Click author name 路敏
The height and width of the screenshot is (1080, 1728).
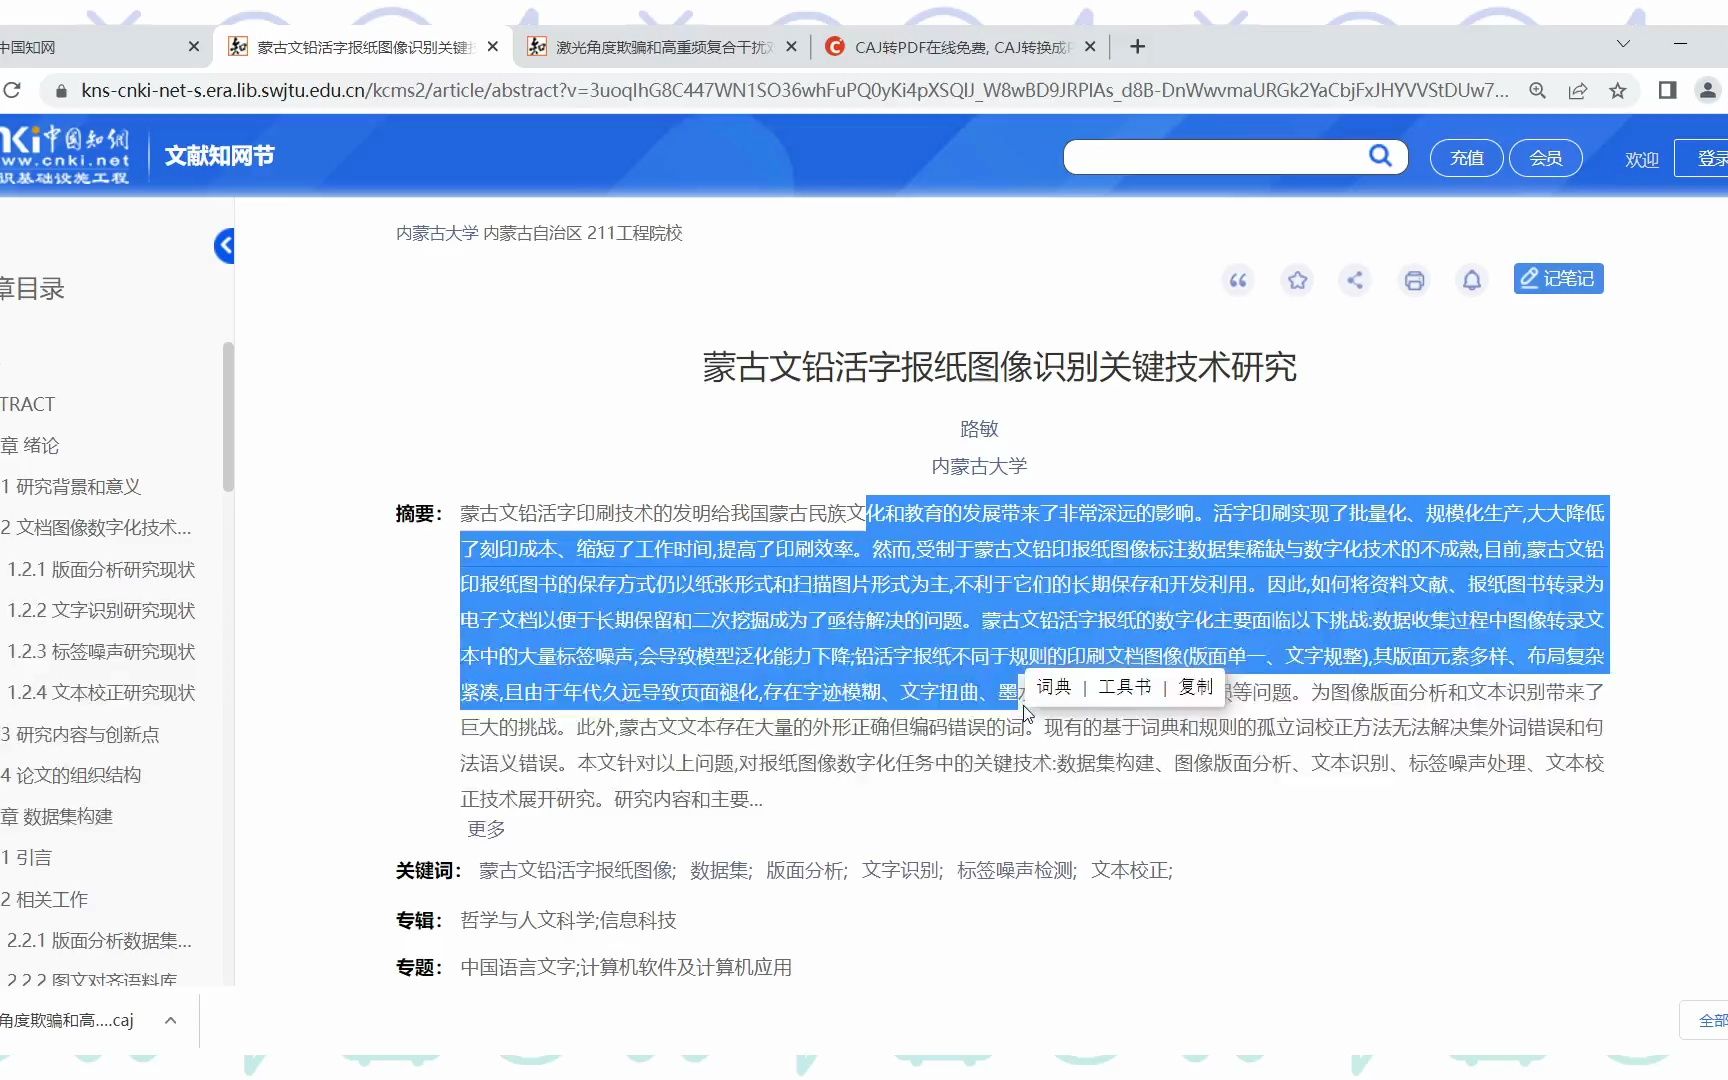tap(979, 429)
